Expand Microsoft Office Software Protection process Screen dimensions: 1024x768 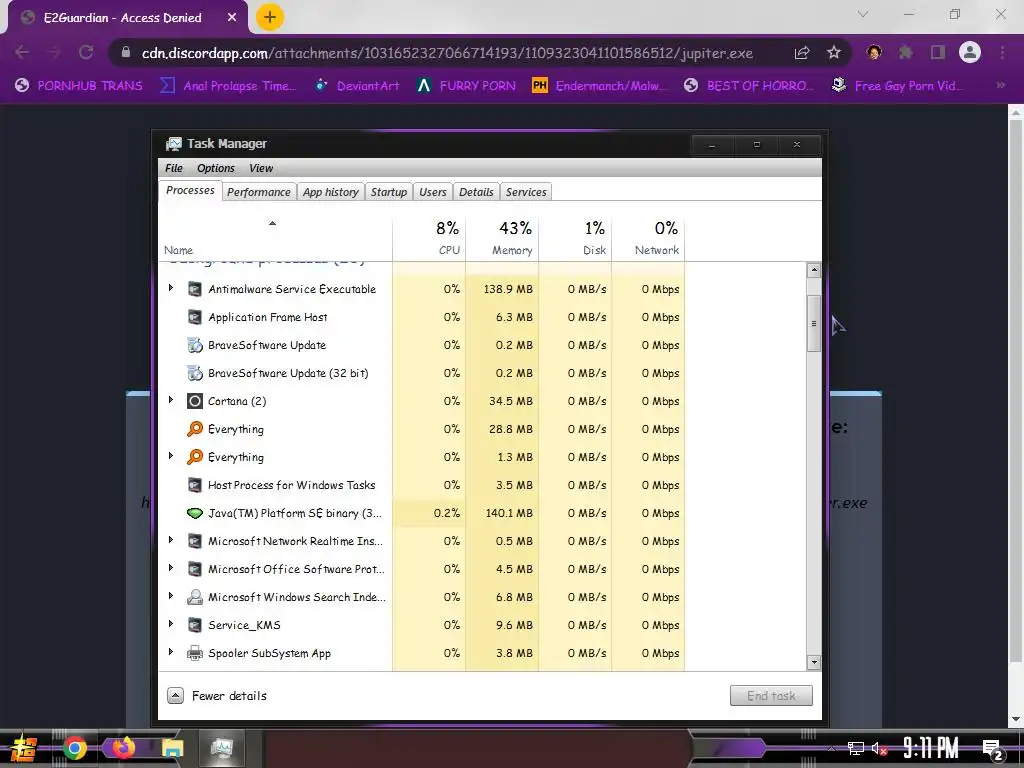pos(171,568)
